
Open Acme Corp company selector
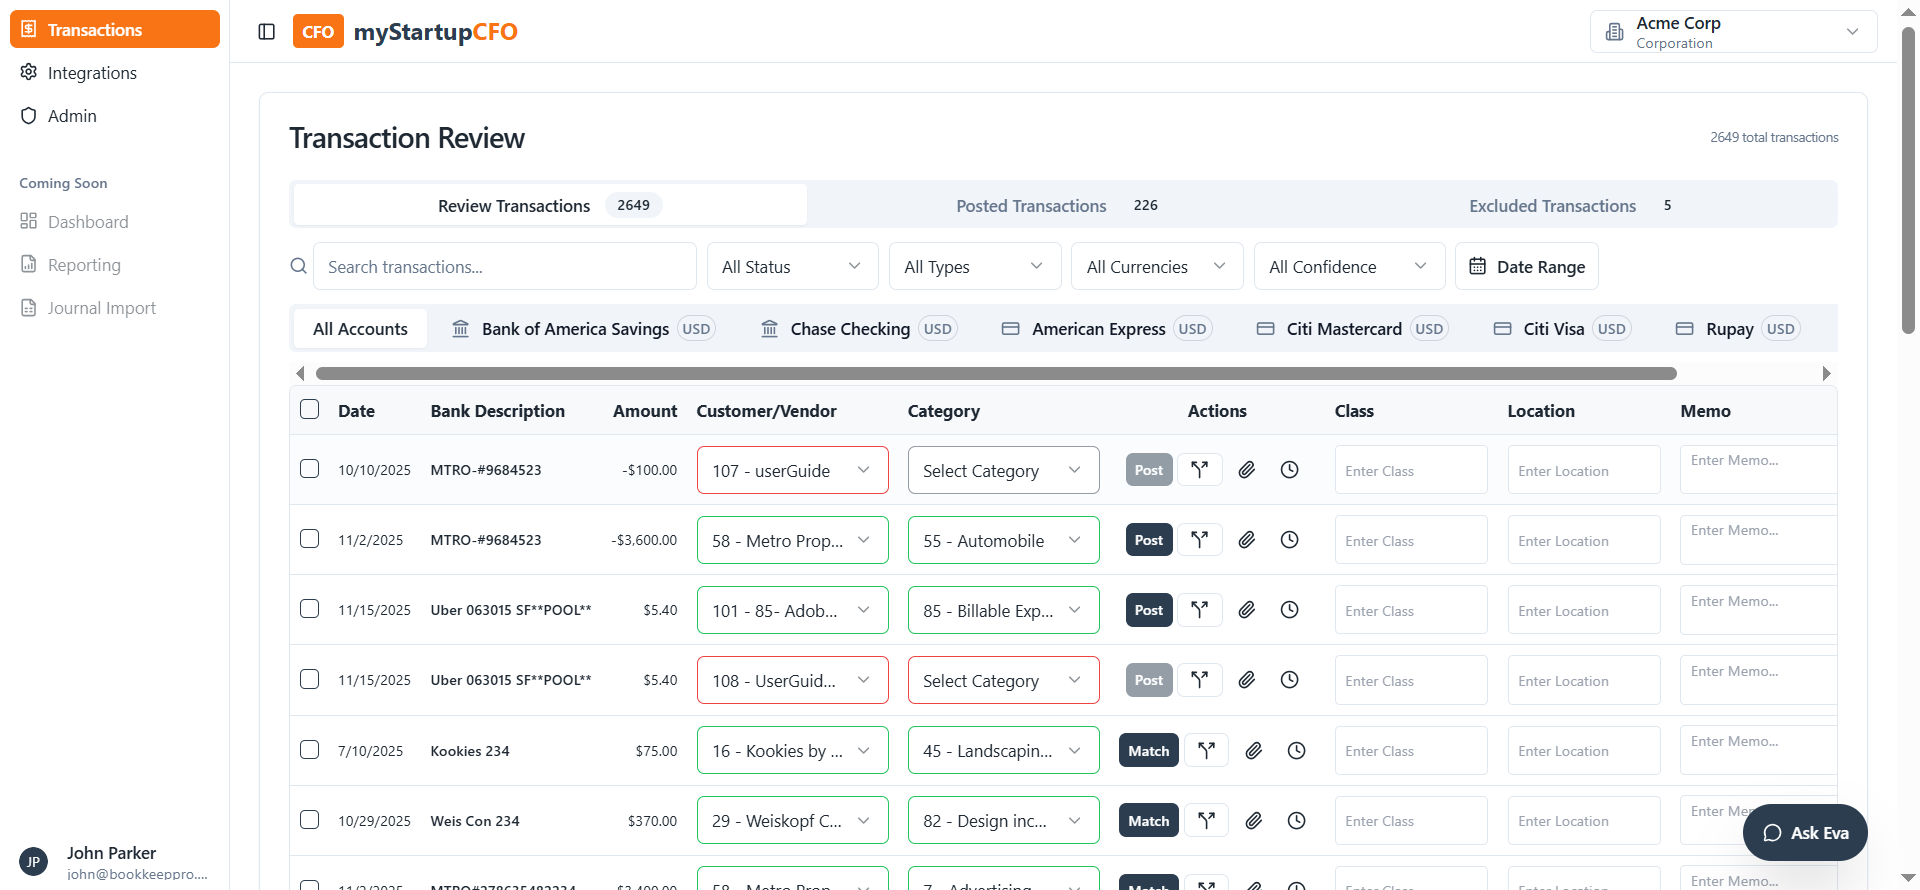click(1732, 32)
